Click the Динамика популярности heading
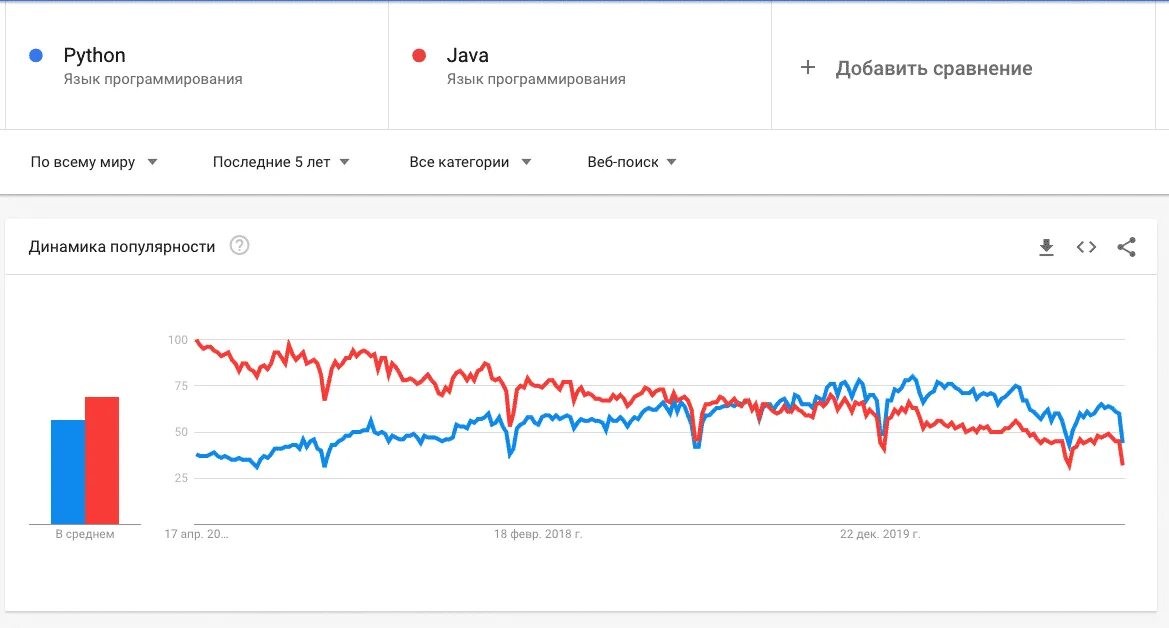The width and height of the screenshot is (1169, 628). coord(122,247)
